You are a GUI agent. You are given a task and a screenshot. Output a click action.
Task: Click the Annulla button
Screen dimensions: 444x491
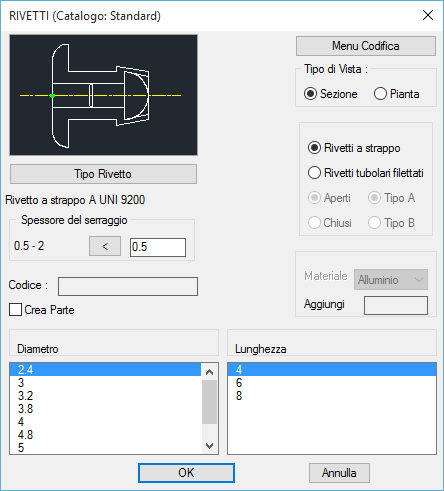pyautogui.click(x=339, y=473)
